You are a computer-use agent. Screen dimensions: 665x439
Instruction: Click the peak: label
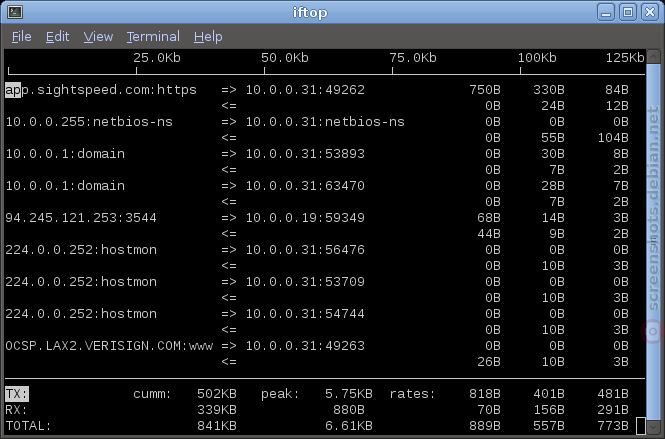[x=280, y=394]
